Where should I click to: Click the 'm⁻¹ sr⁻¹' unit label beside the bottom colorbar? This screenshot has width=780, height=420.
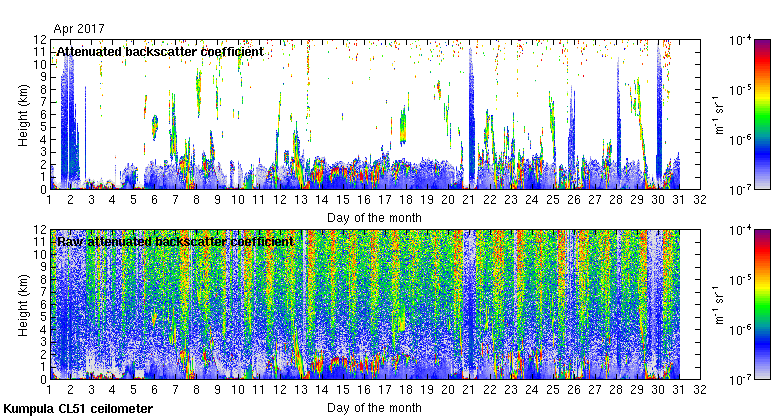(x=717, y=304)
